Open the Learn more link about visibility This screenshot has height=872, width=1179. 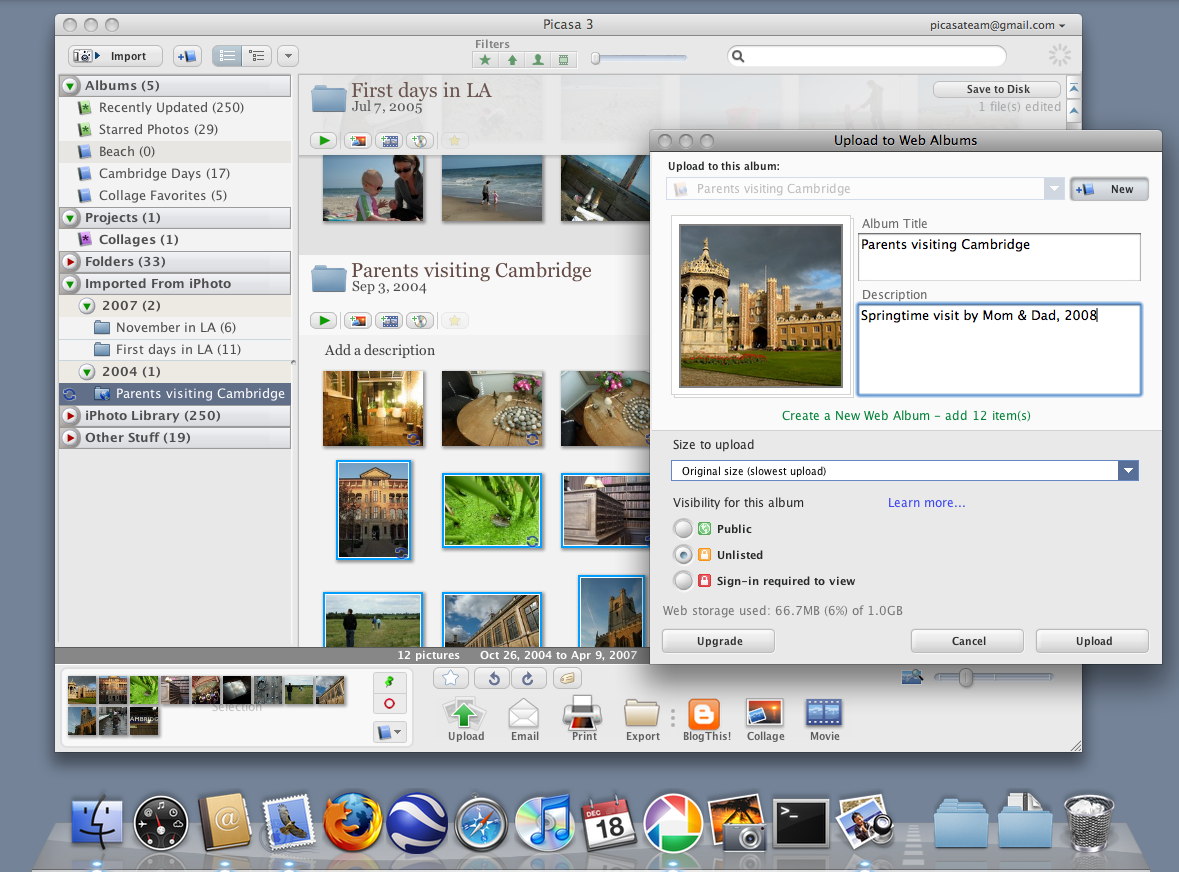point(926,502)
